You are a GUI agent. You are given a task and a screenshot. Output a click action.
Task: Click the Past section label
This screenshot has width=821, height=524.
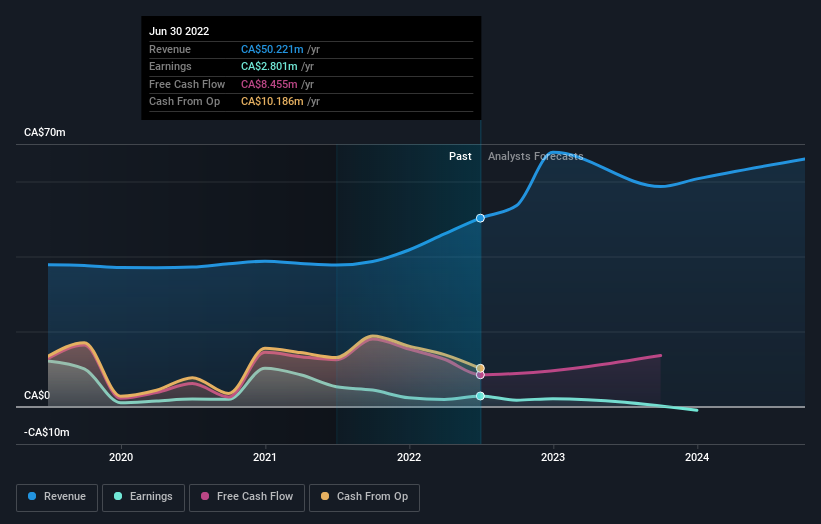tap(460, 156)
